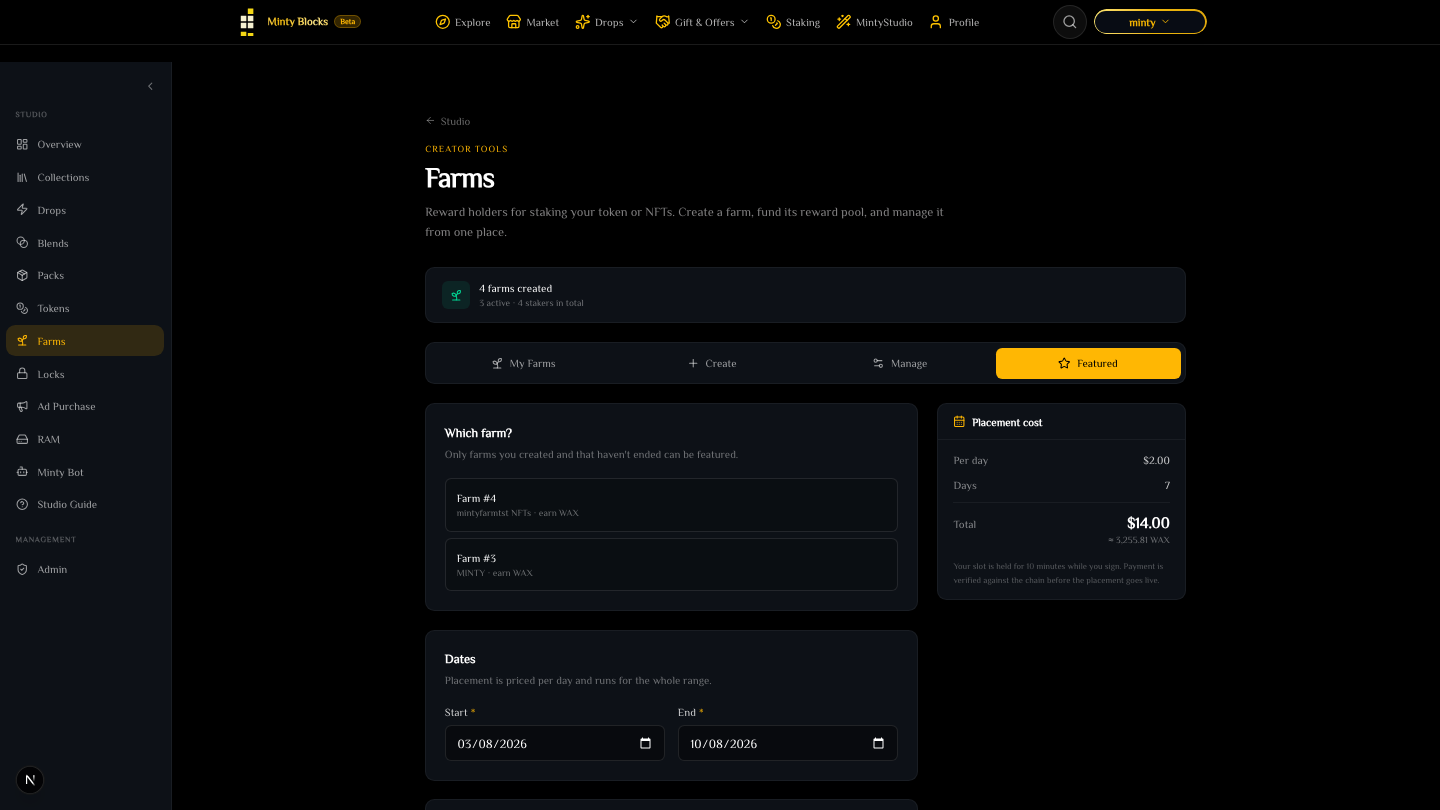Click the Minty Blocks logo icon
Screen dimensions: 1440x810
[x=247, y=22]
